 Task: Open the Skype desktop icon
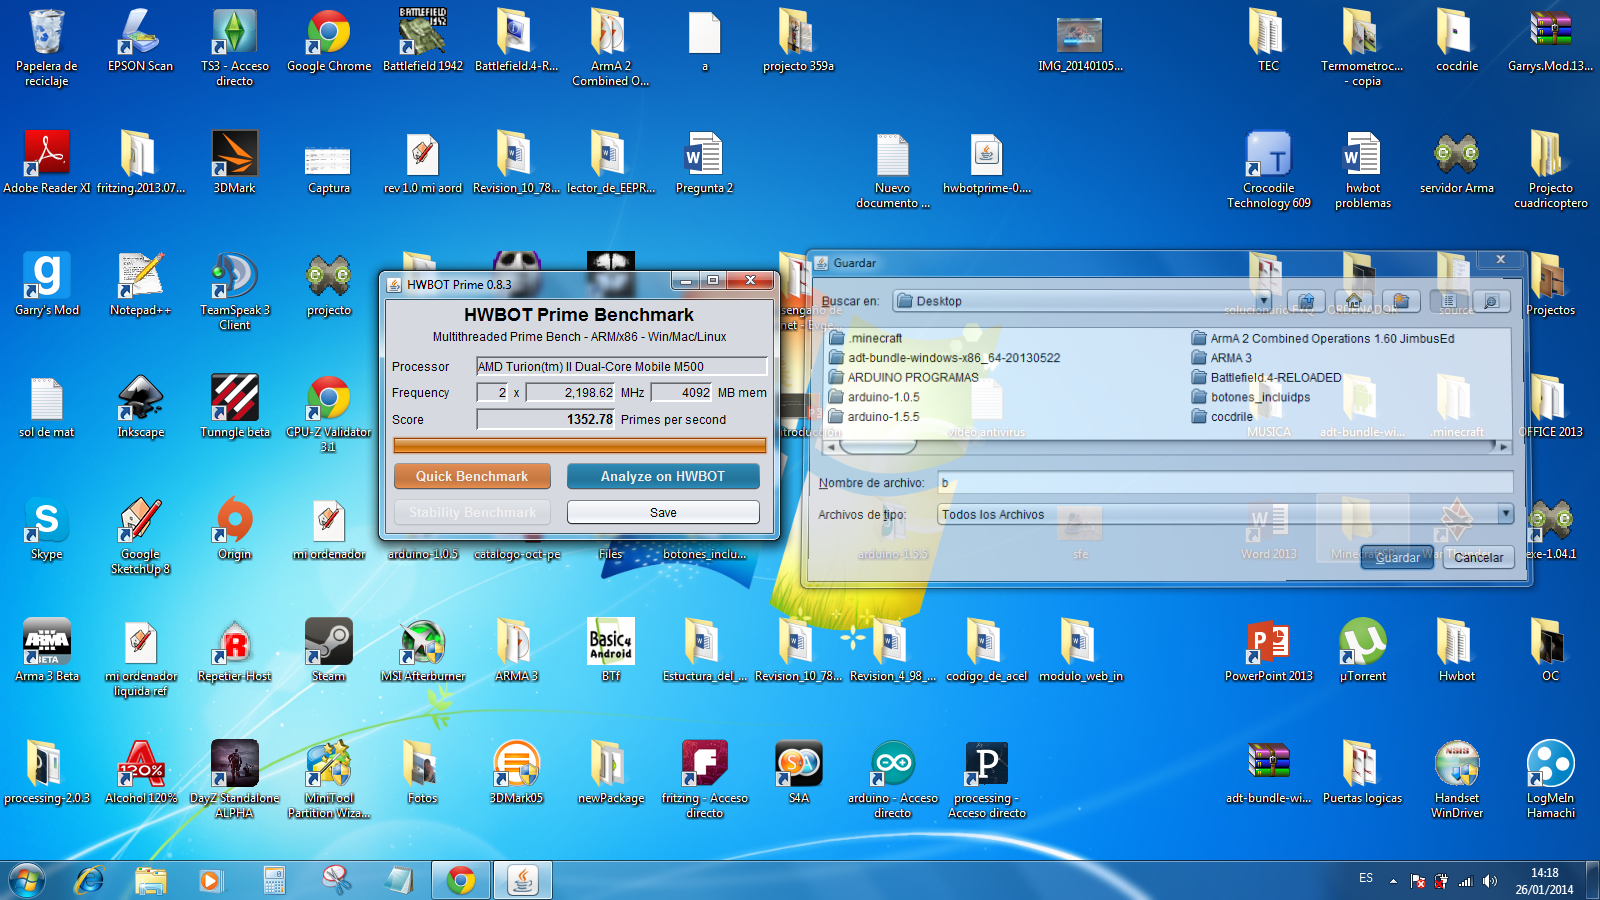coord(47,529)
